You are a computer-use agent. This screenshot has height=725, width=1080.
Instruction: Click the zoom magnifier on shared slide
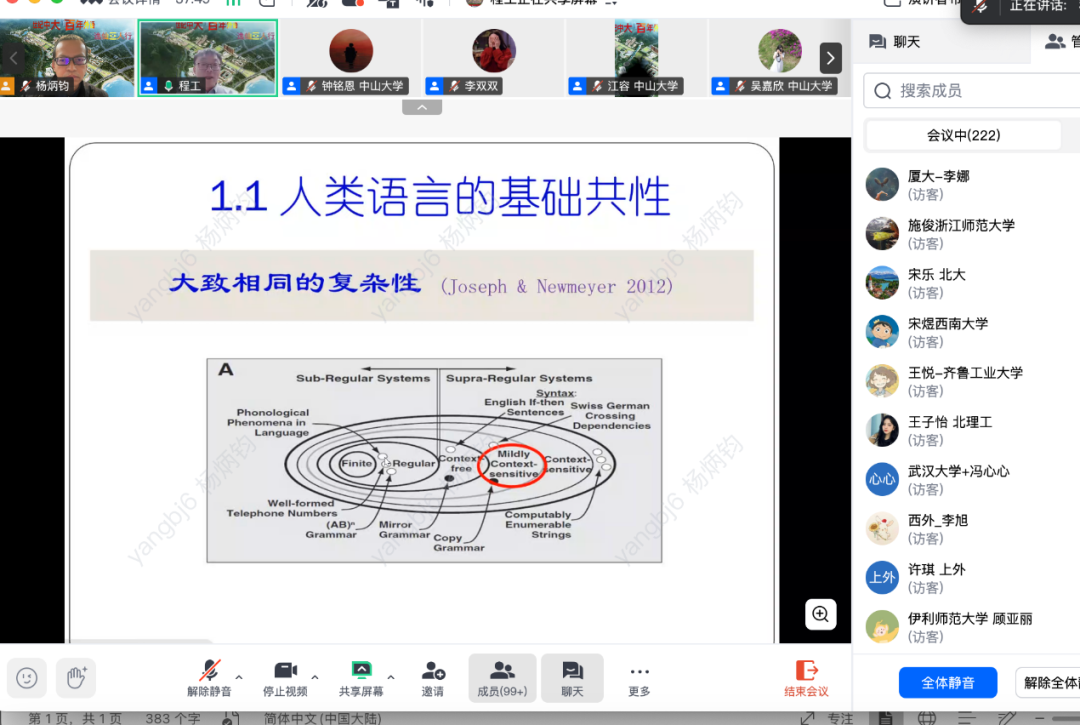pyautogui.click(x=820, y=614)
